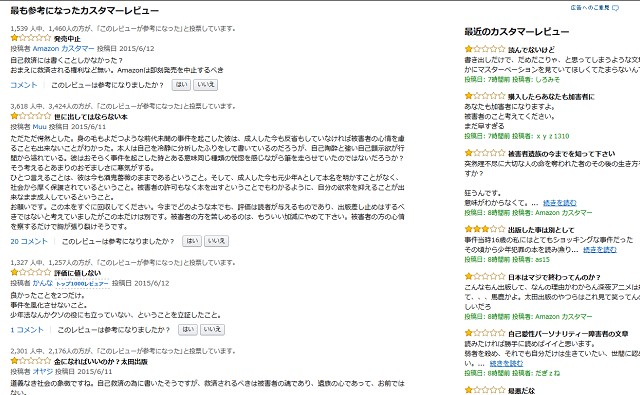Open the 1 コメント link

[x=27, y=330]
